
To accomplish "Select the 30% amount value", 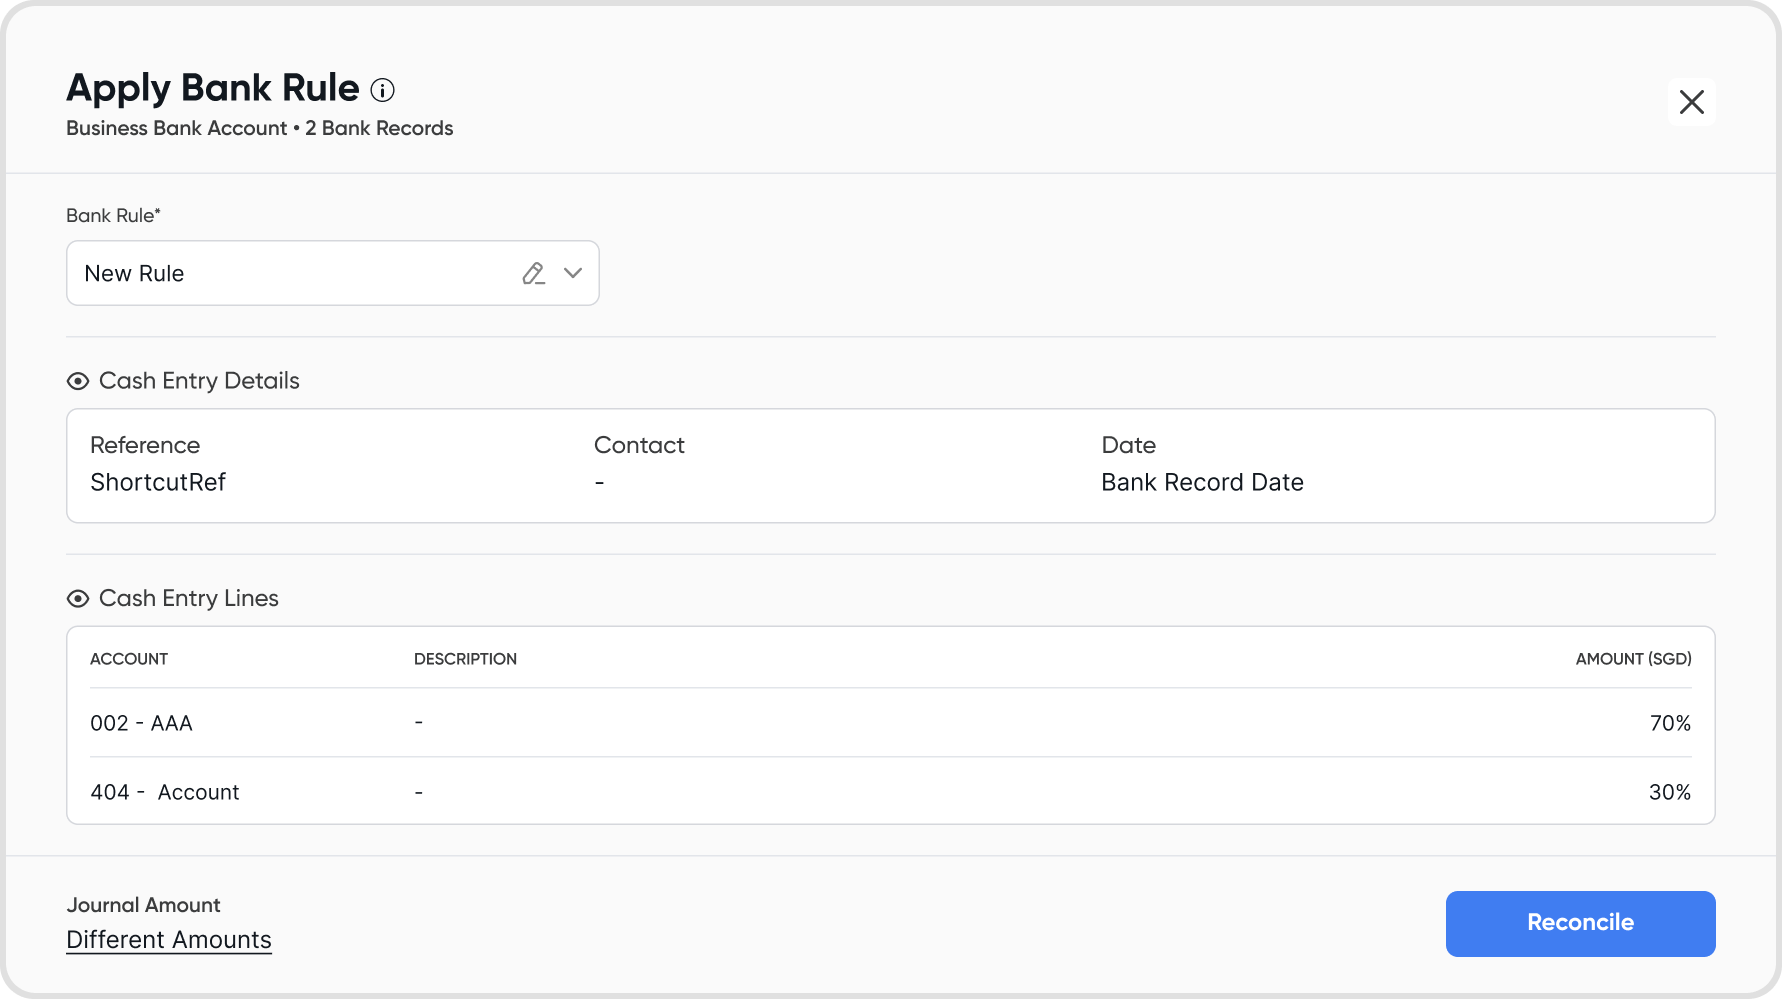I will (x=1670, y=792).
